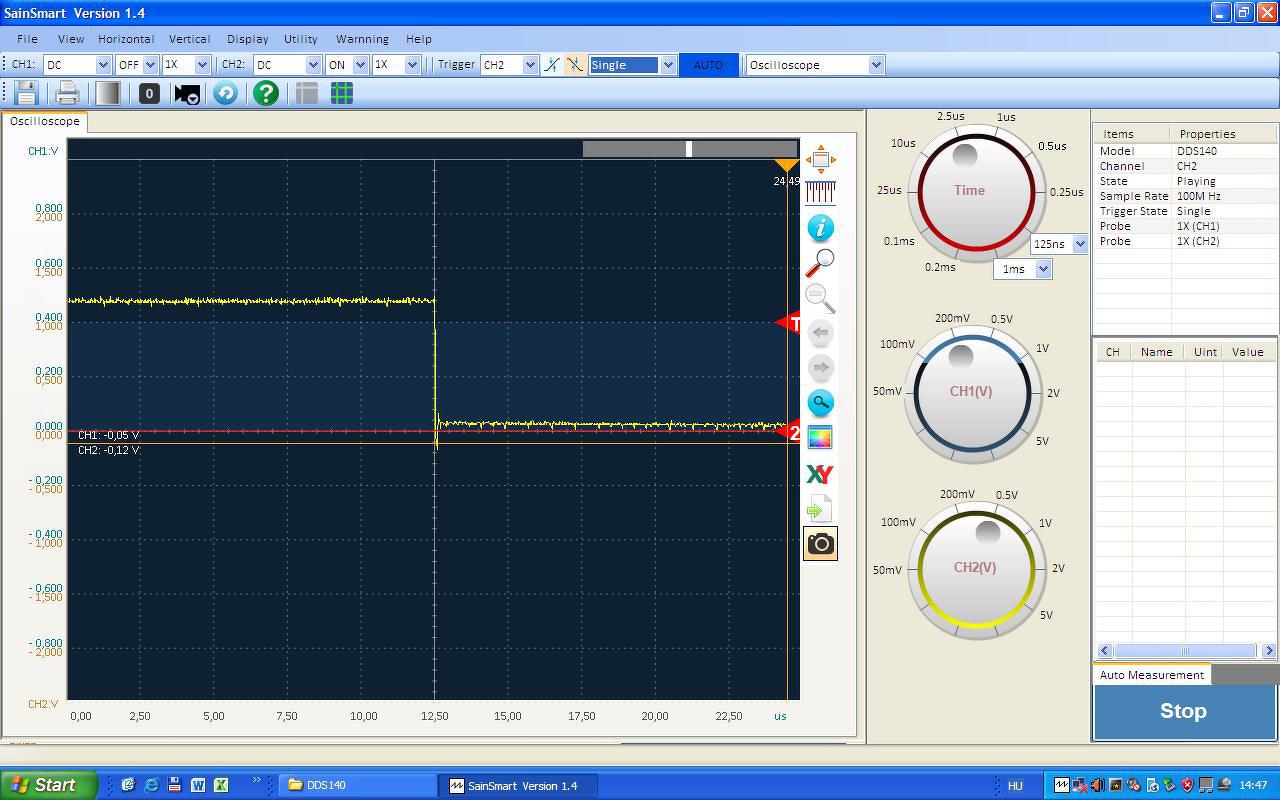Click the red 2 channel zero marker
The width and height of the screenshot is (1280, 800).
[789, 432]
